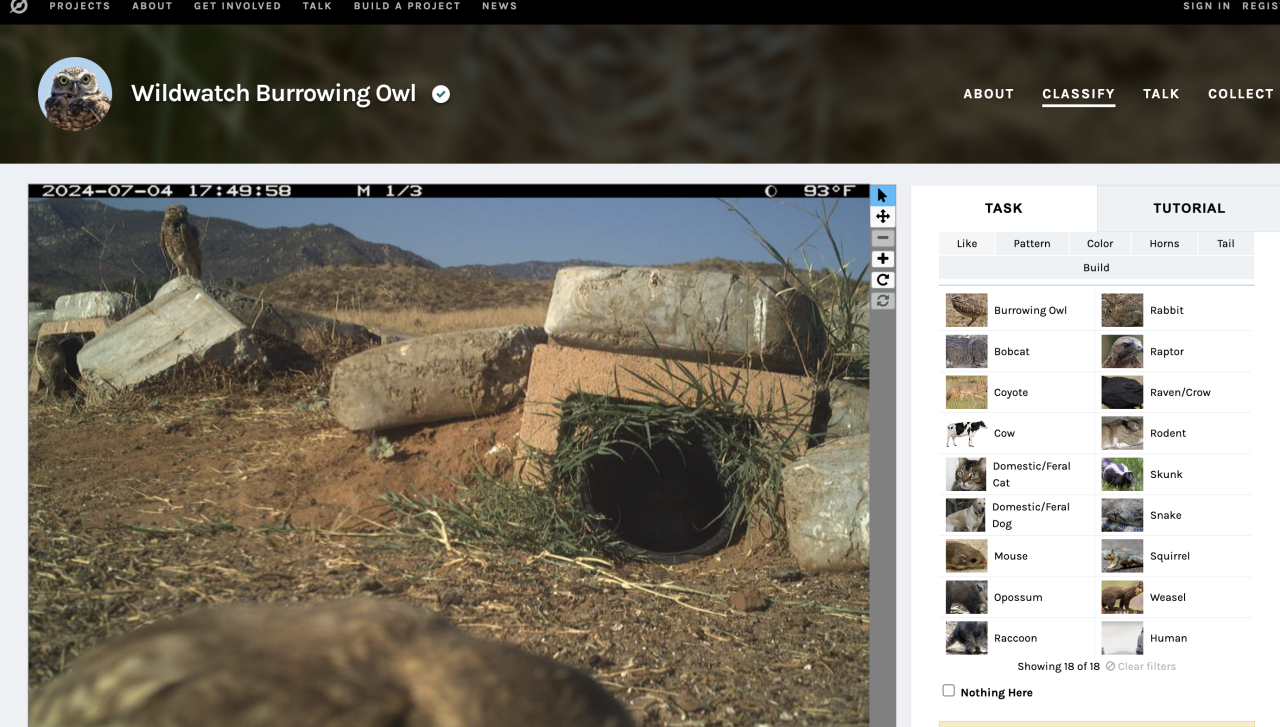This screenshot has height=727, width=1280.
Task: Open the Get Involved menu item
Action: click(237, 6)
